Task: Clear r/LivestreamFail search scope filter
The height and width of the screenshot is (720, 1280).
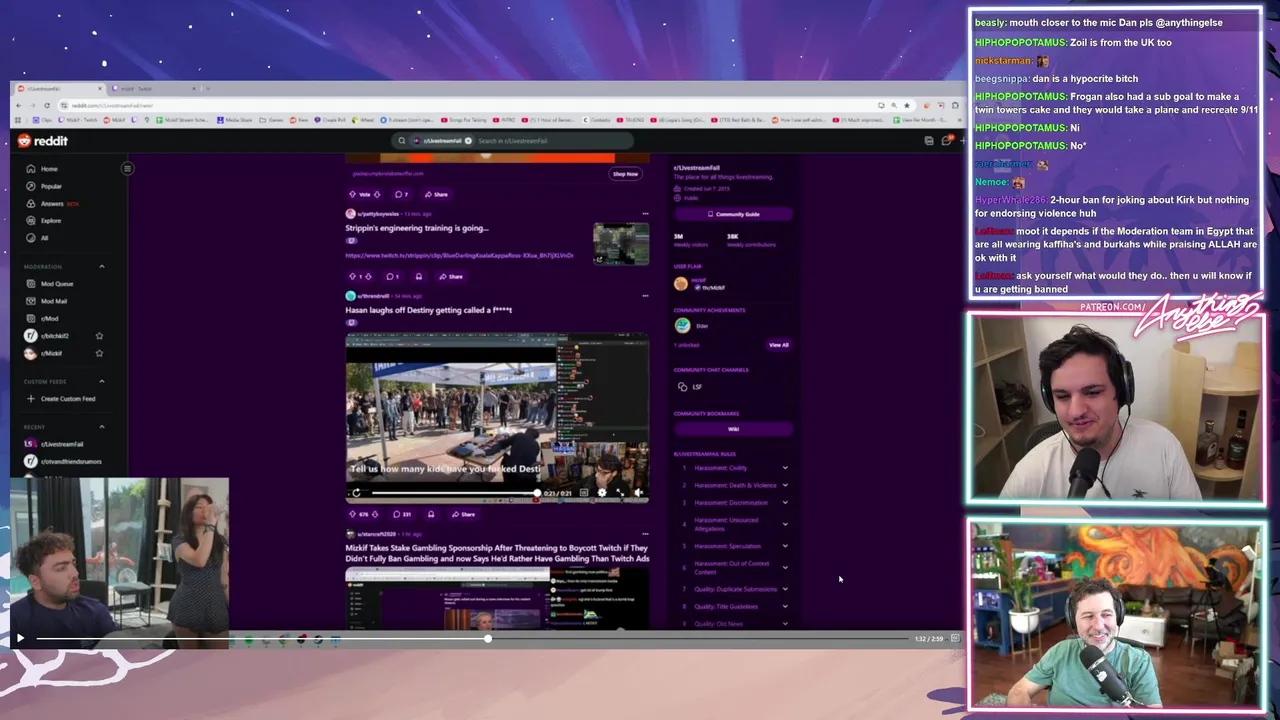Action: click(468, 141)
